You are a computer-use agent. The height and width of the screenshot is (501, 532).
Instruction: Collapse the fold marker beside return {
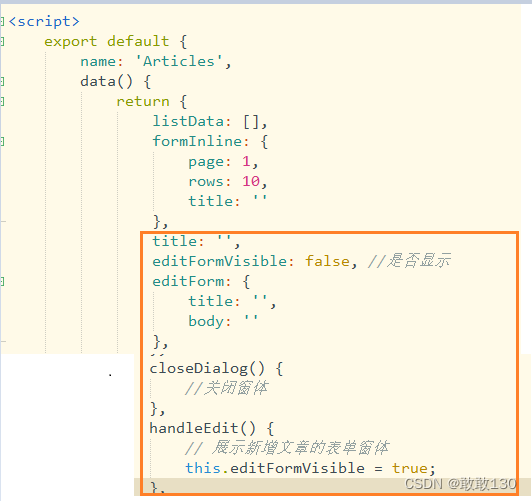pos(2,102)
